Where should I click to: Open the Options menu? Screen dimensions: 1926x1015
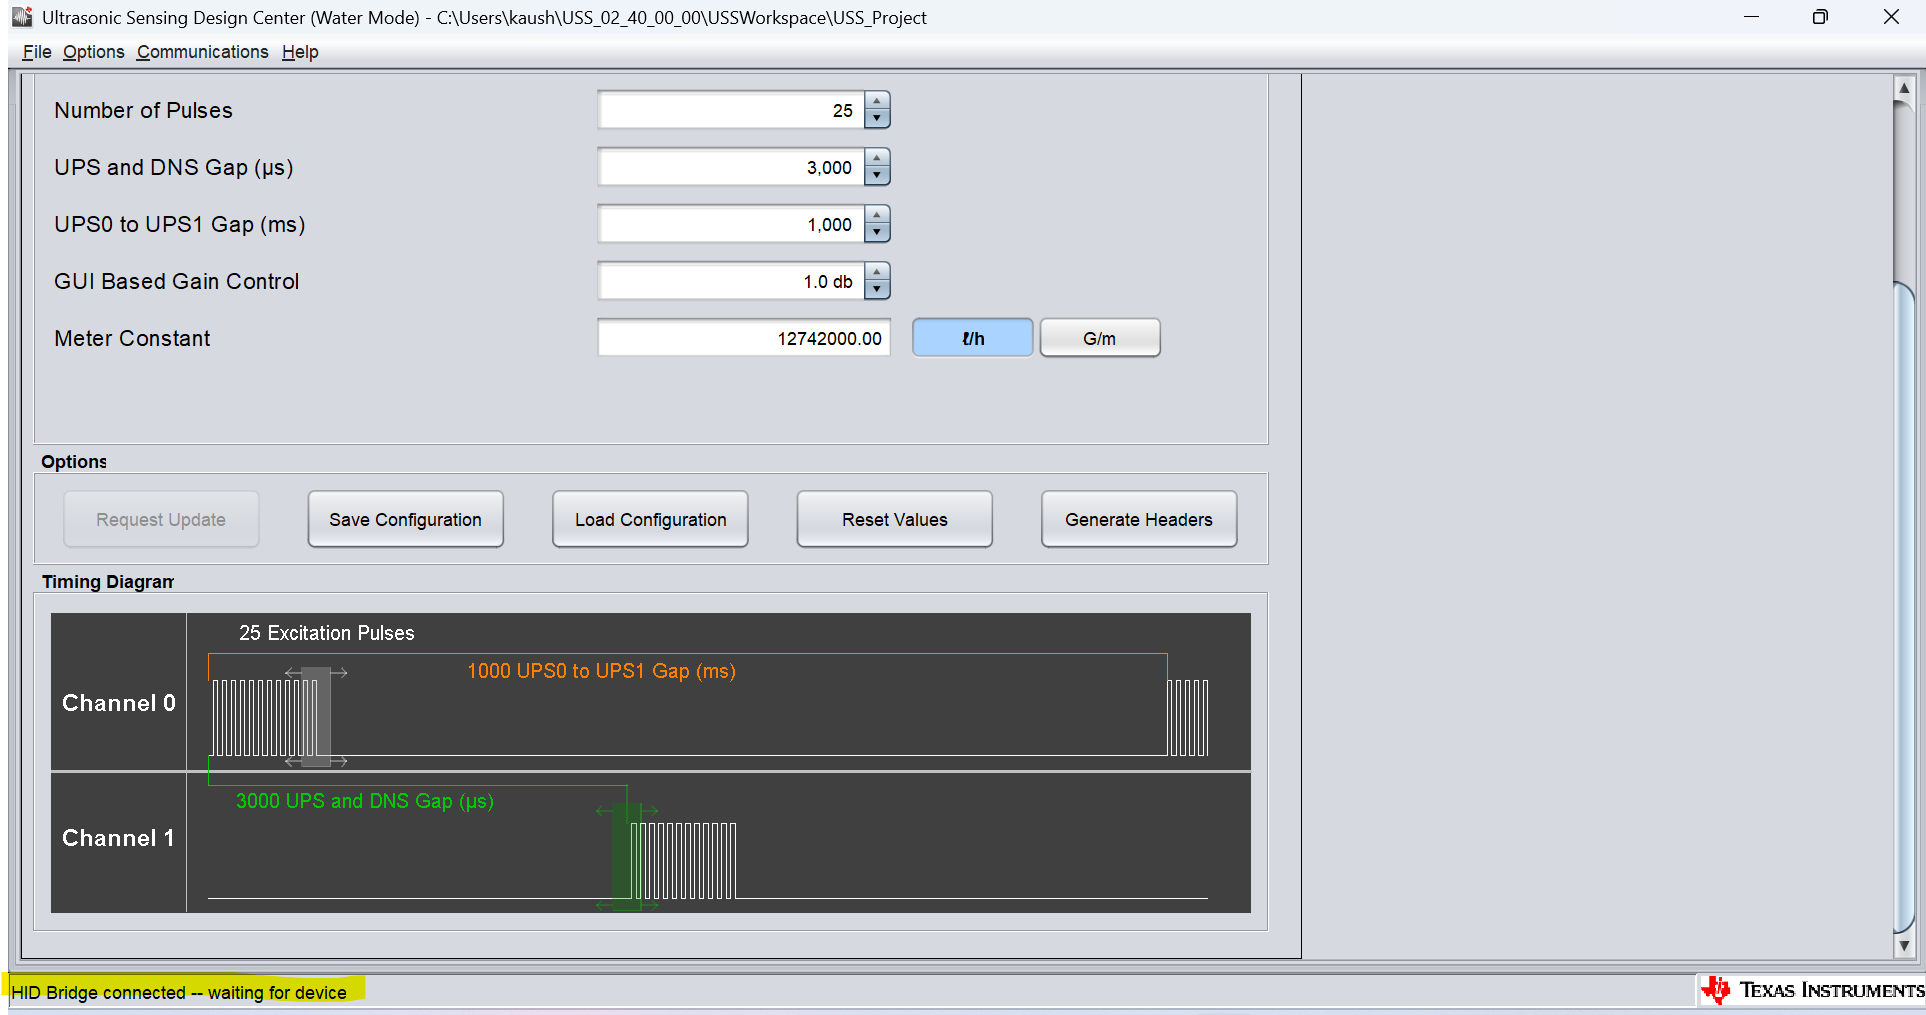tap(94, 52)
